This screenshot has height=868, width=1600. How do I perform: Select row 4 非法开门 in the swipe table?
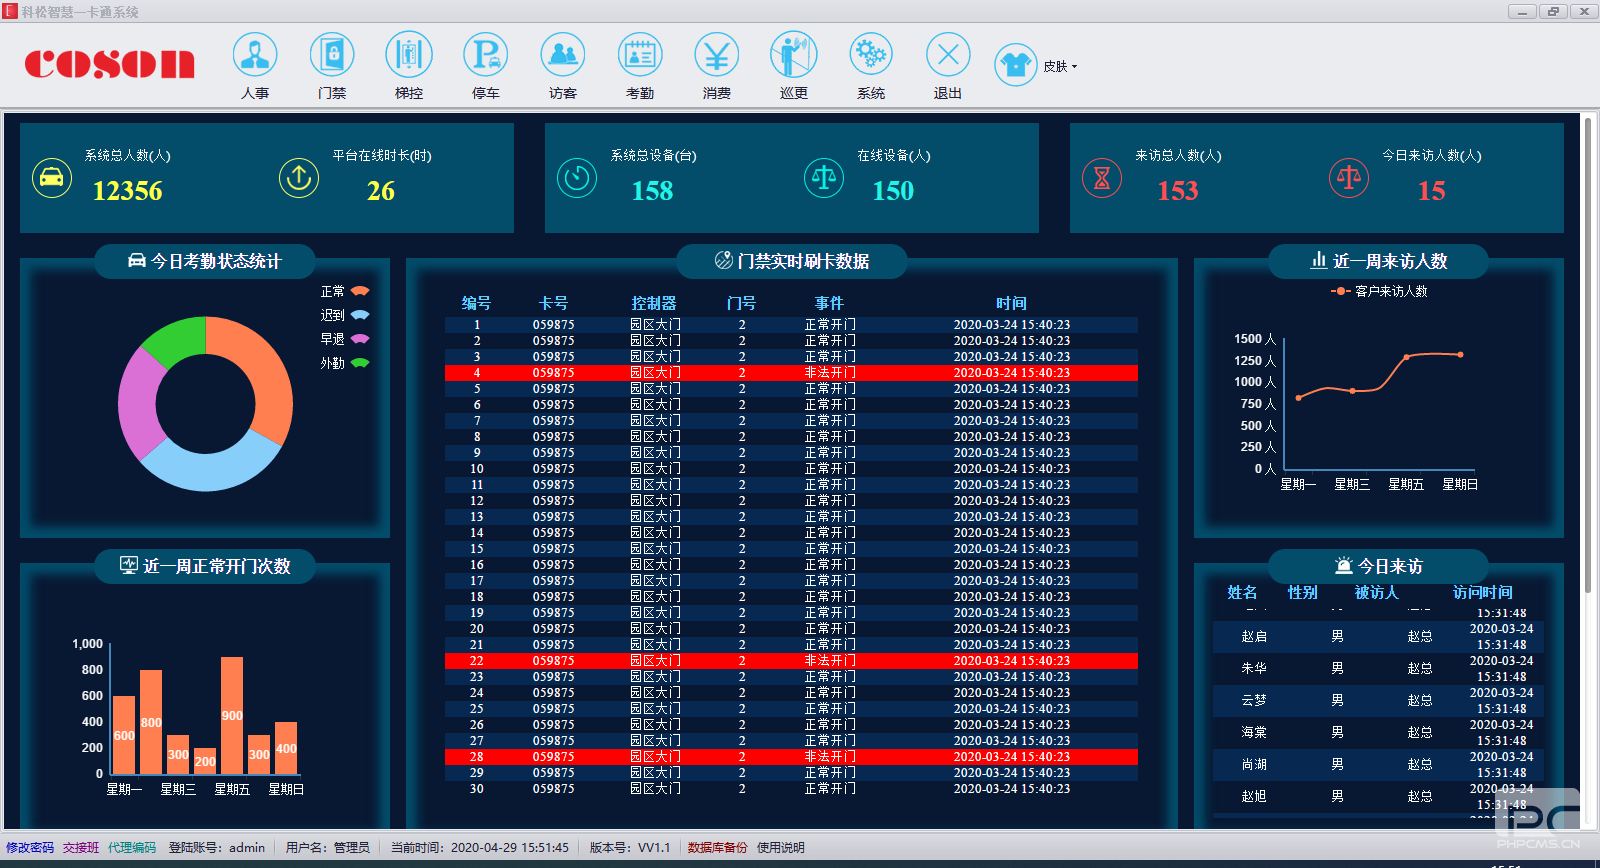click(790, 373)
